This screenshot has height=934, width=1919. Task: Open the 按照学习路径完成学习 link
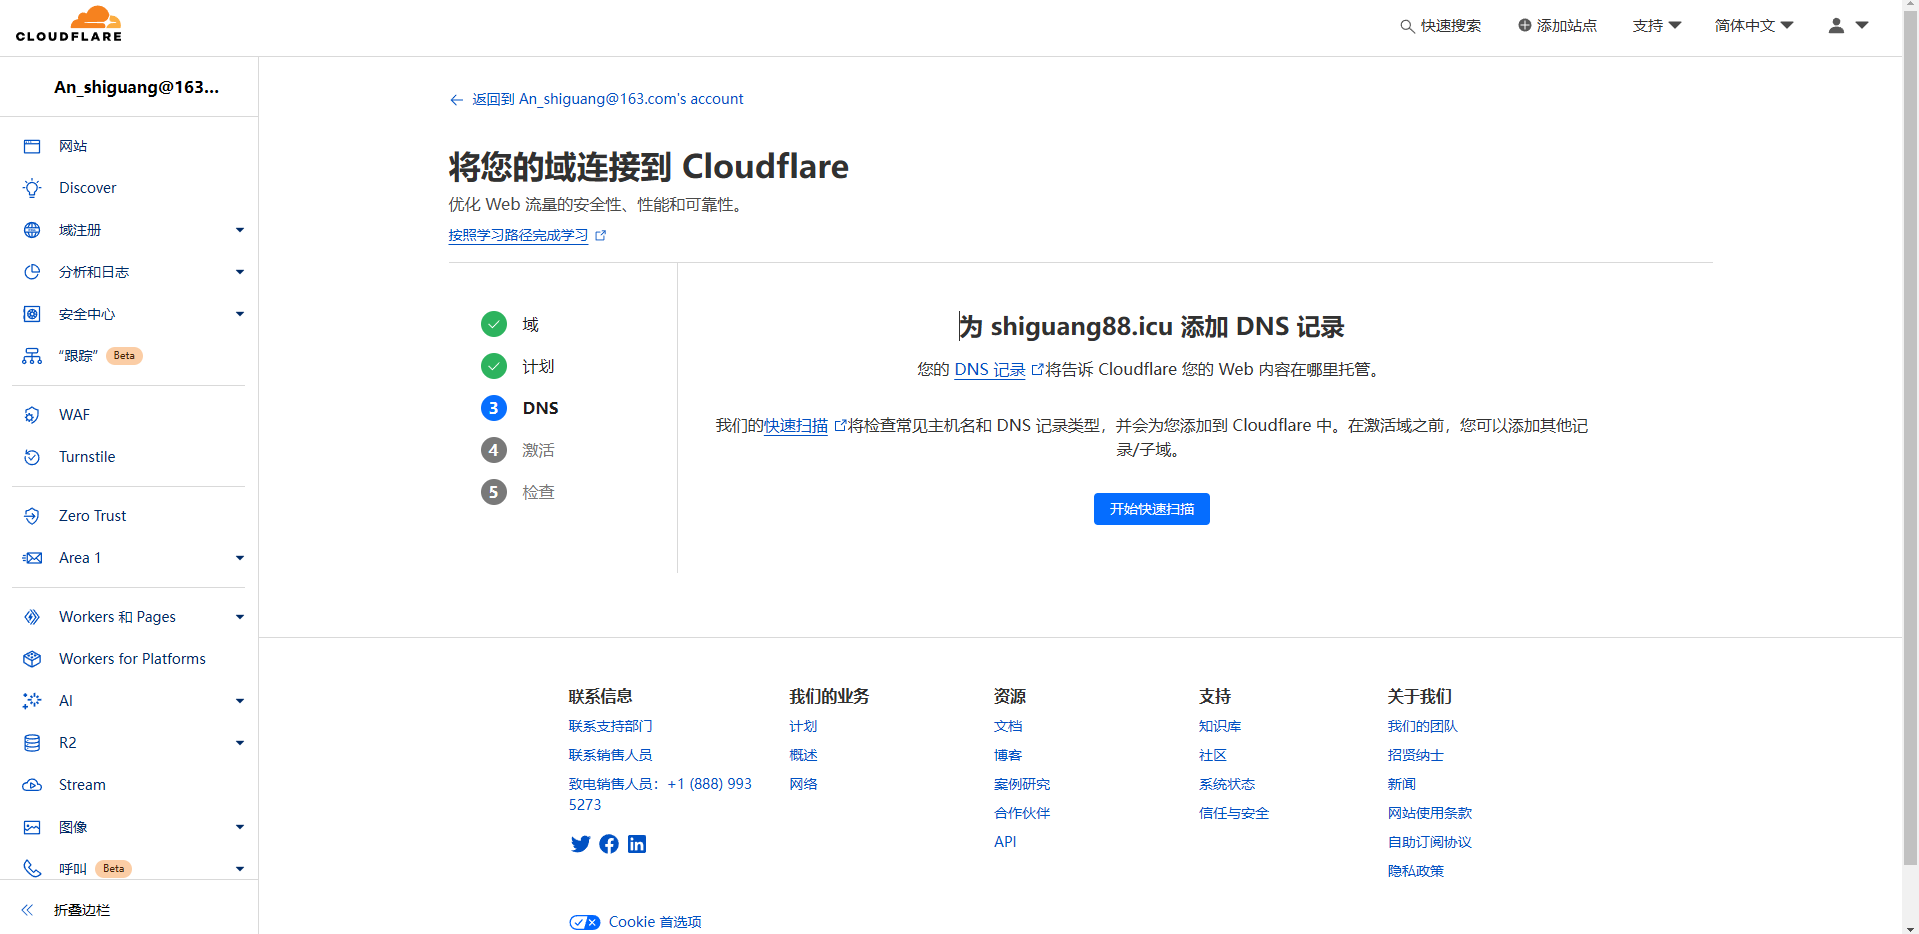tap(527, 236)
